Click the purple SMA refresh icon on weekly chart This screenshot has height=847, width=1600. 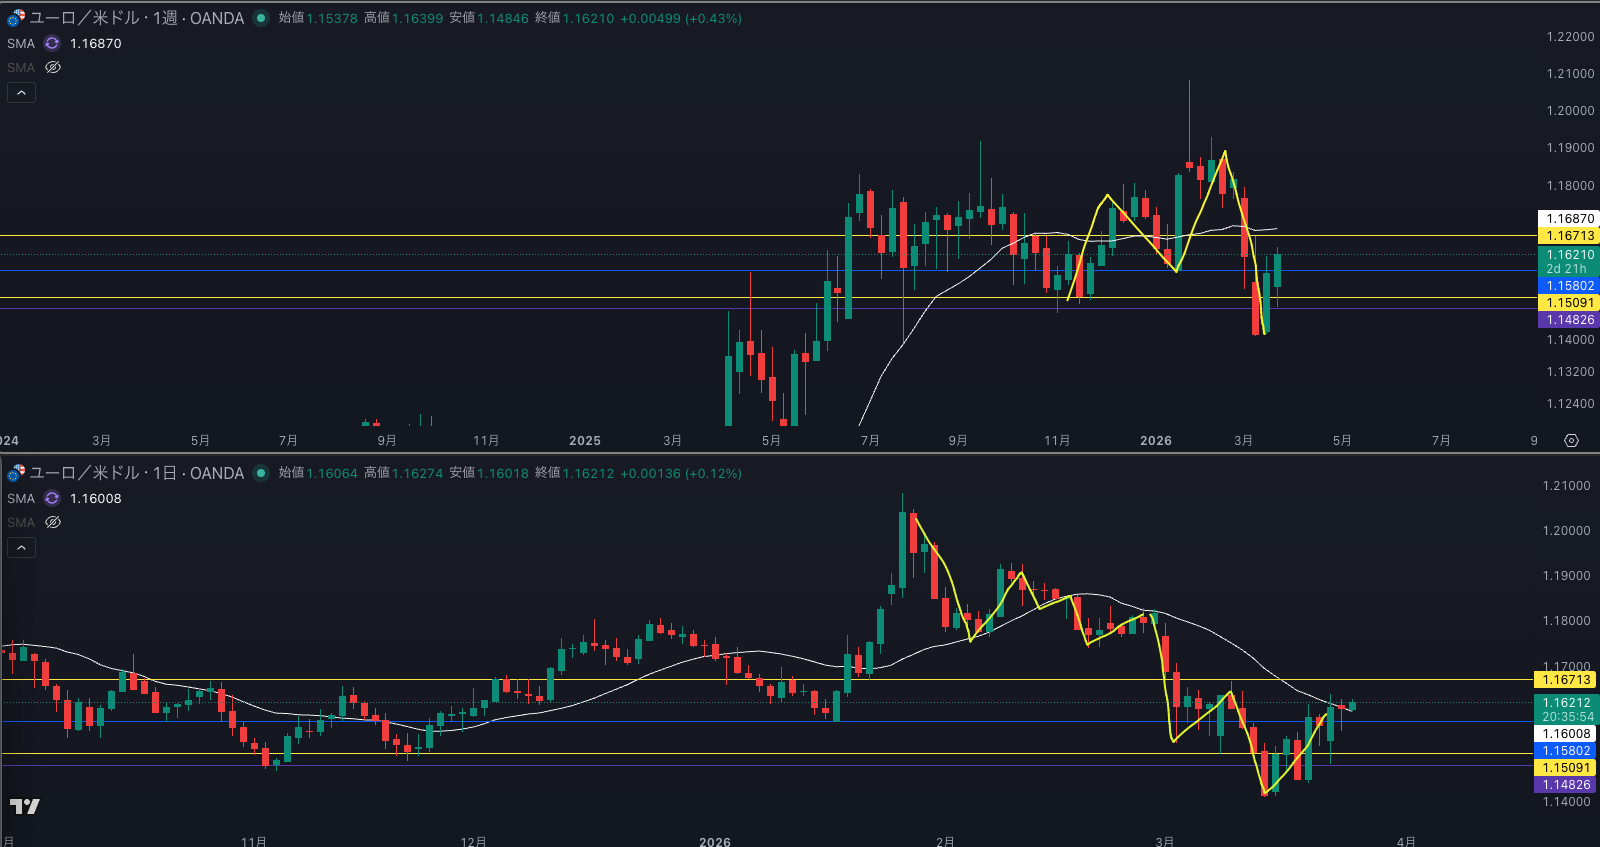point(52,44)
